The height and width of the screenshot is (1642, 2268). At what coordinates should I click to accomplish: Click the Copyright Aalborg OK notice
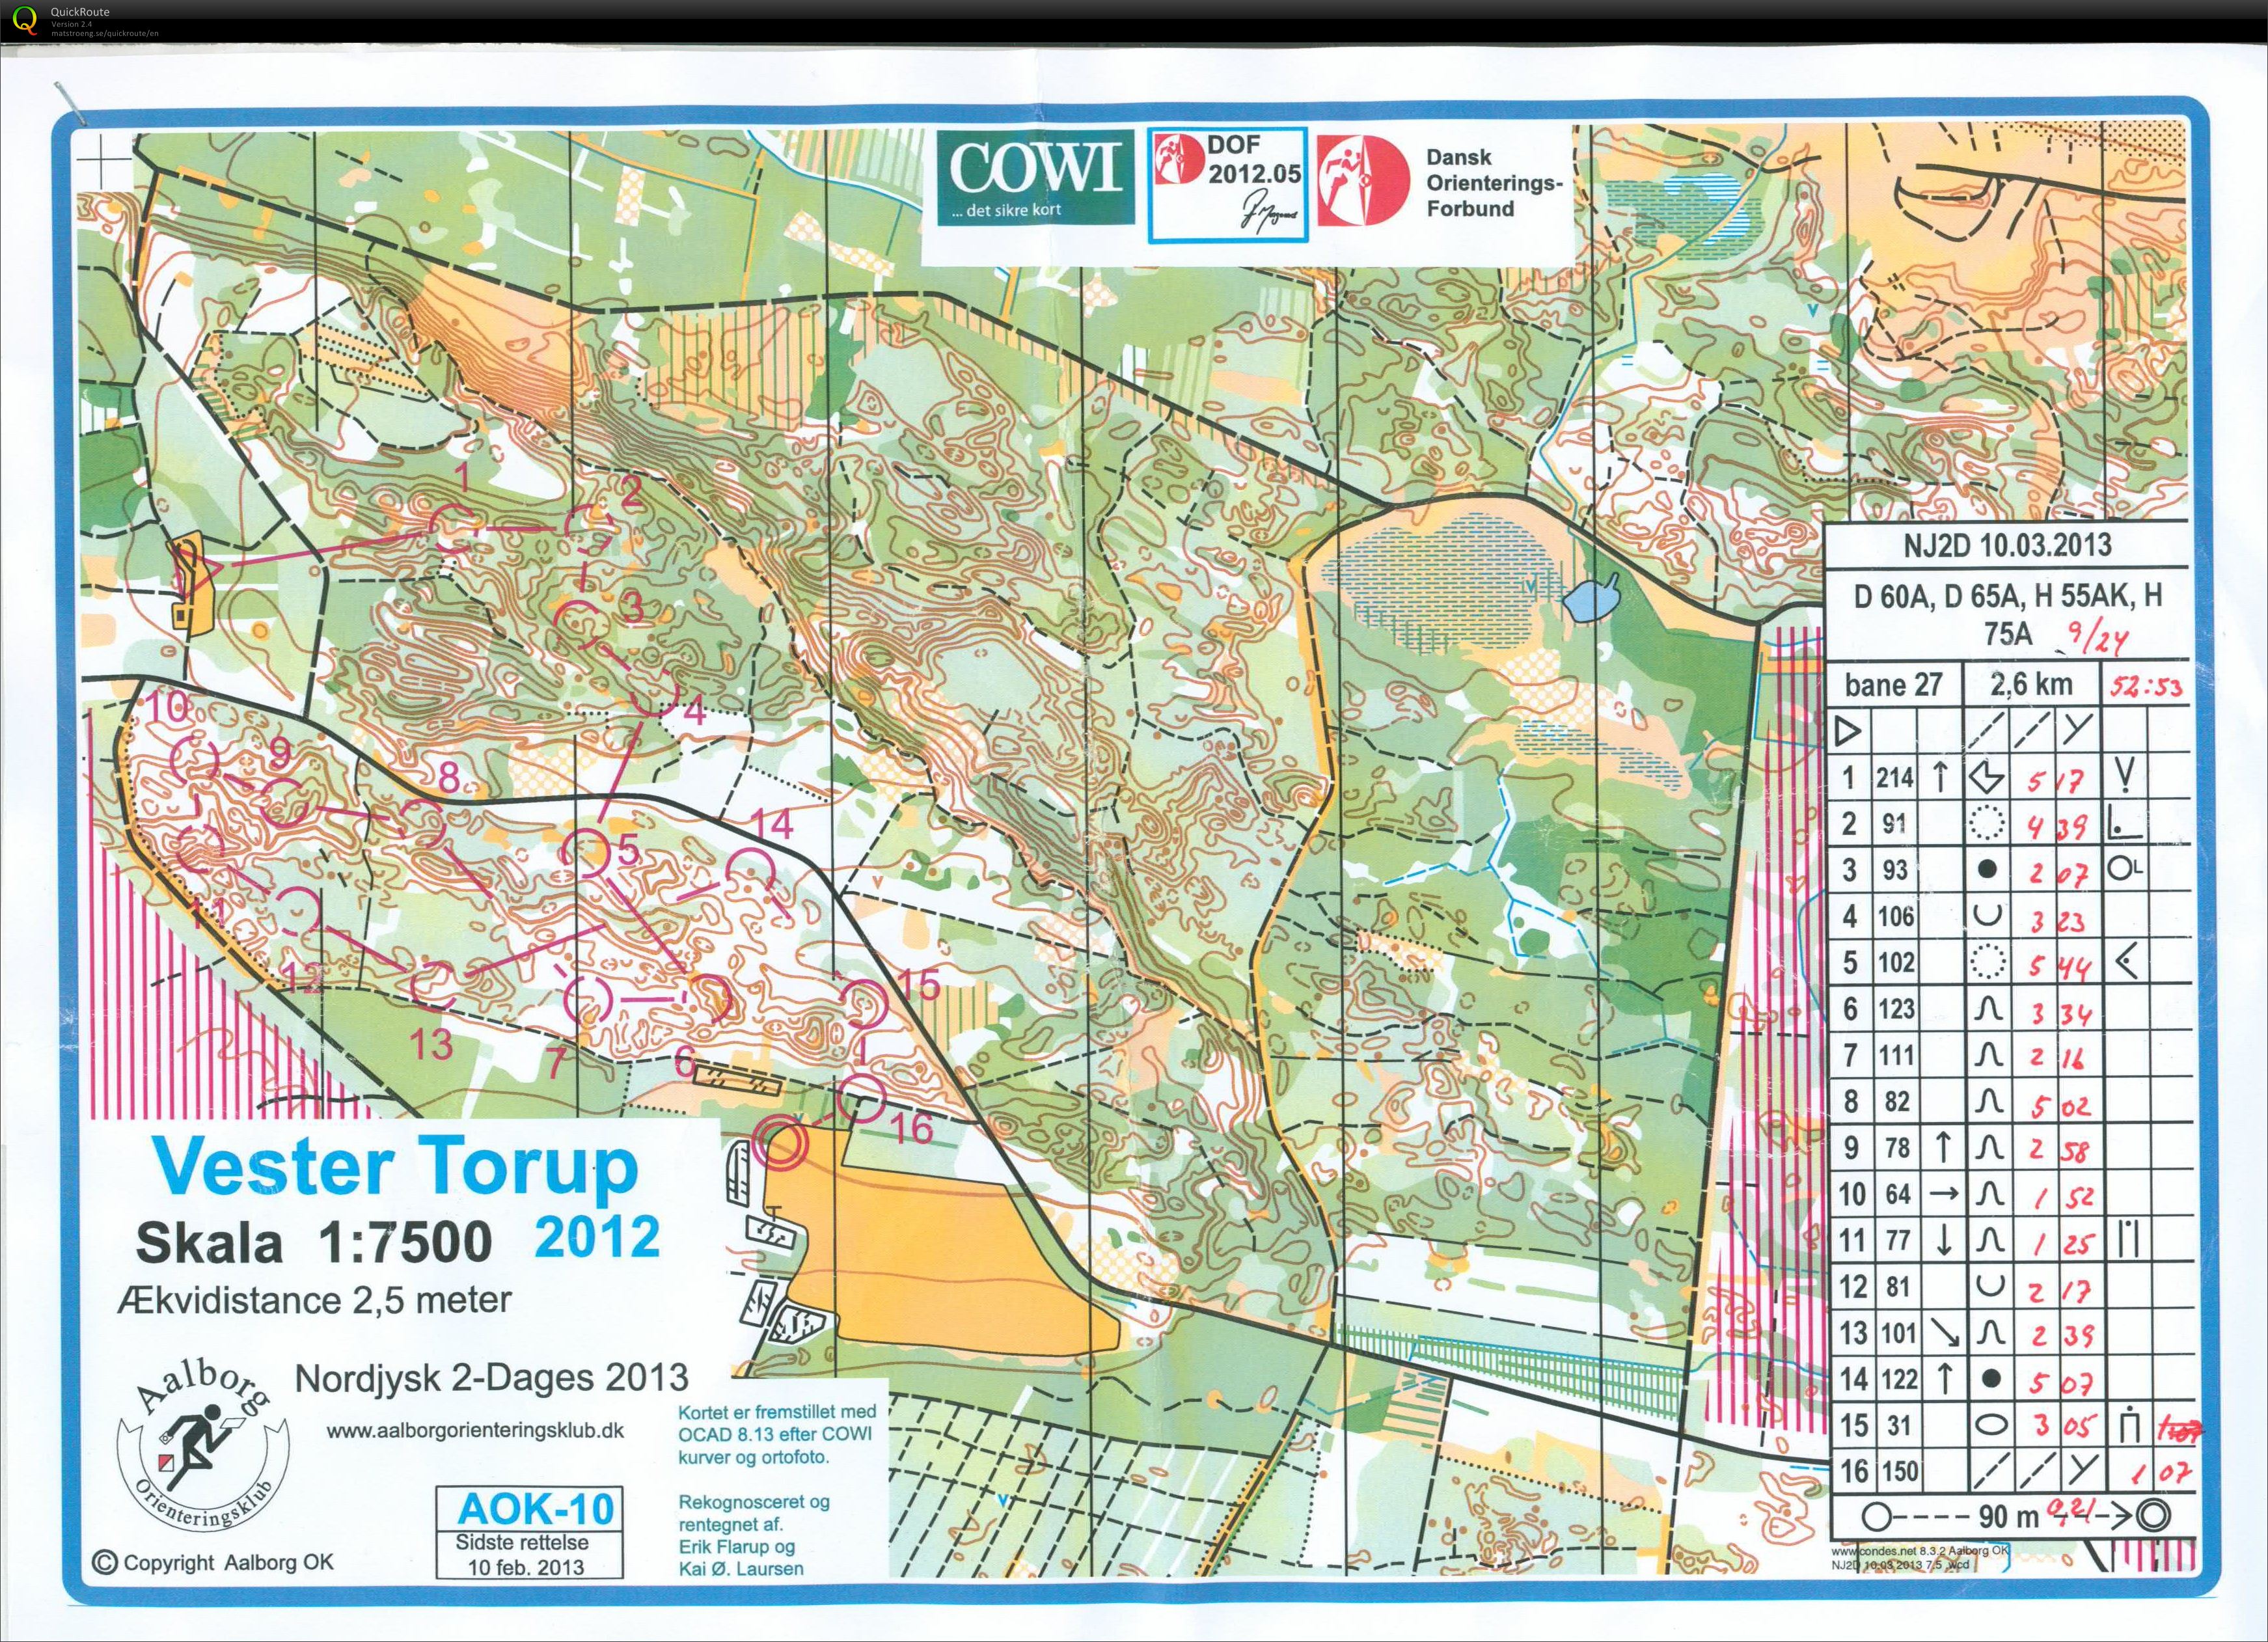pyautogui.click(x=213, y=1562)
